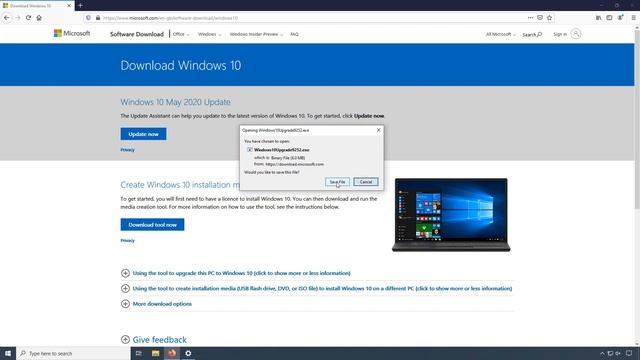The image size is (640, 360).
Task: Click Sign in link
Action: [560, 34]
